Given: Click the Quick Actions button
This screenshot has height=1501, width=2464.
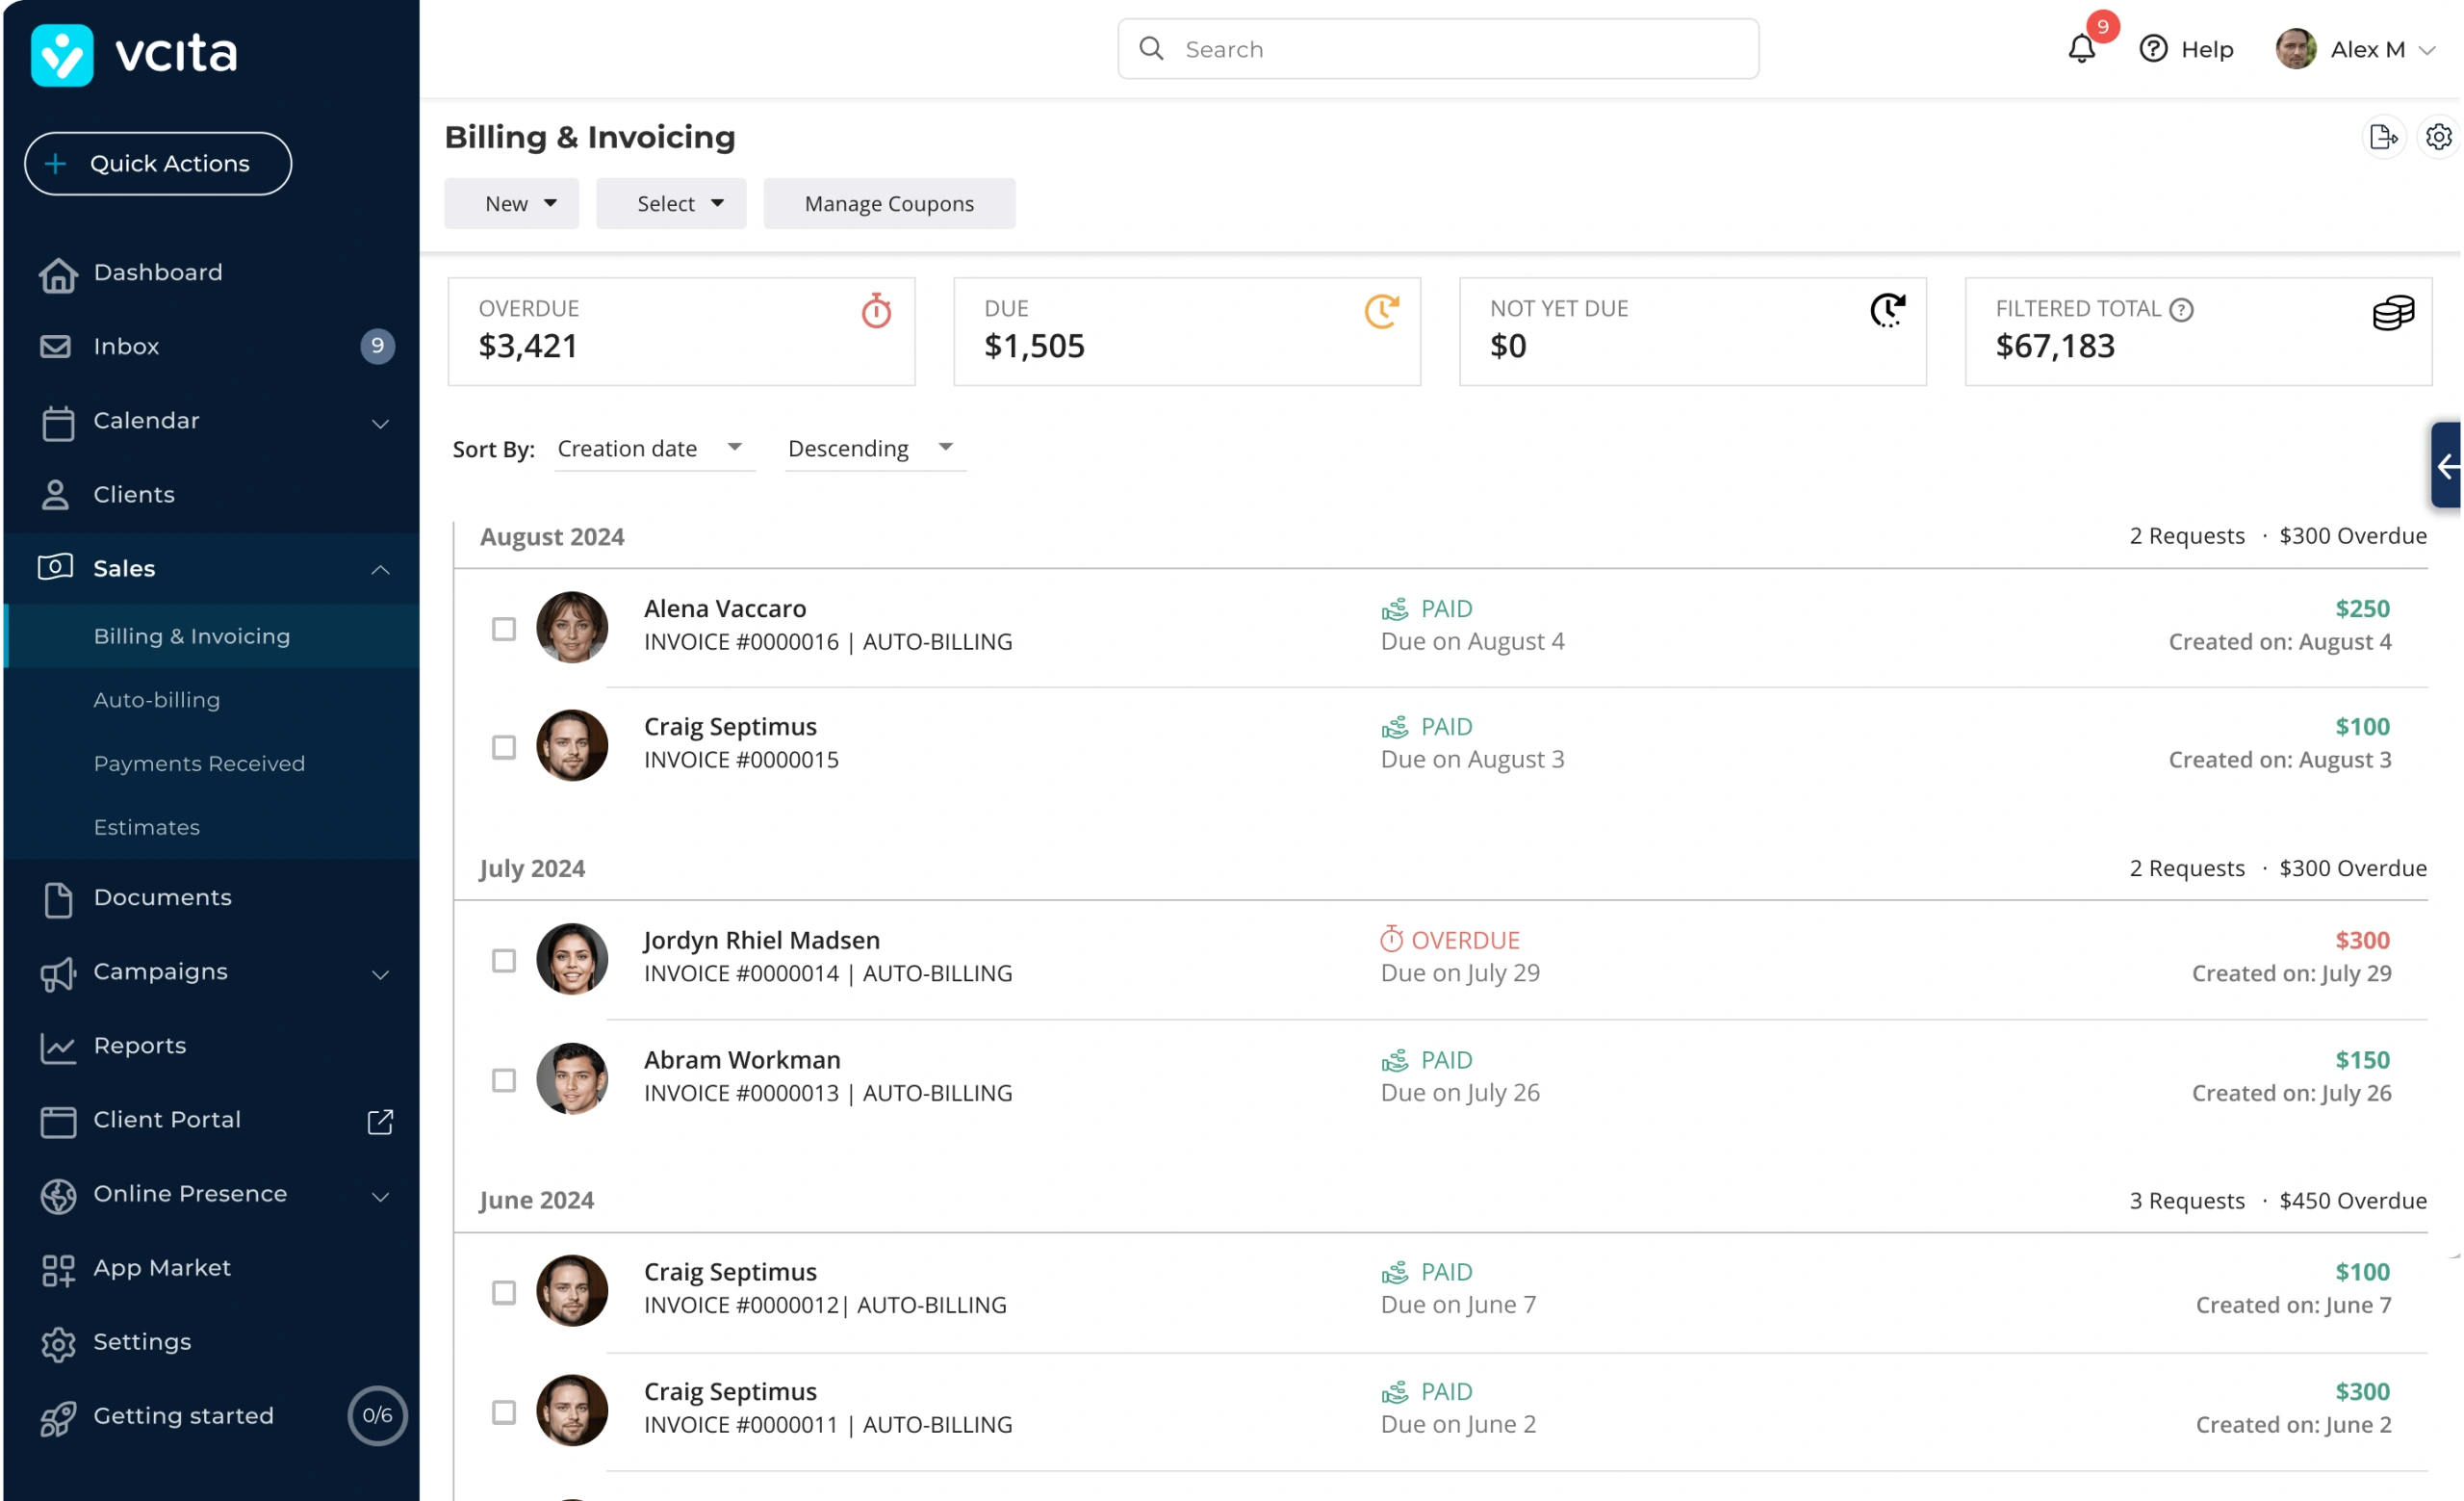Looking at the screenshot, I should [x=157, y=163].
